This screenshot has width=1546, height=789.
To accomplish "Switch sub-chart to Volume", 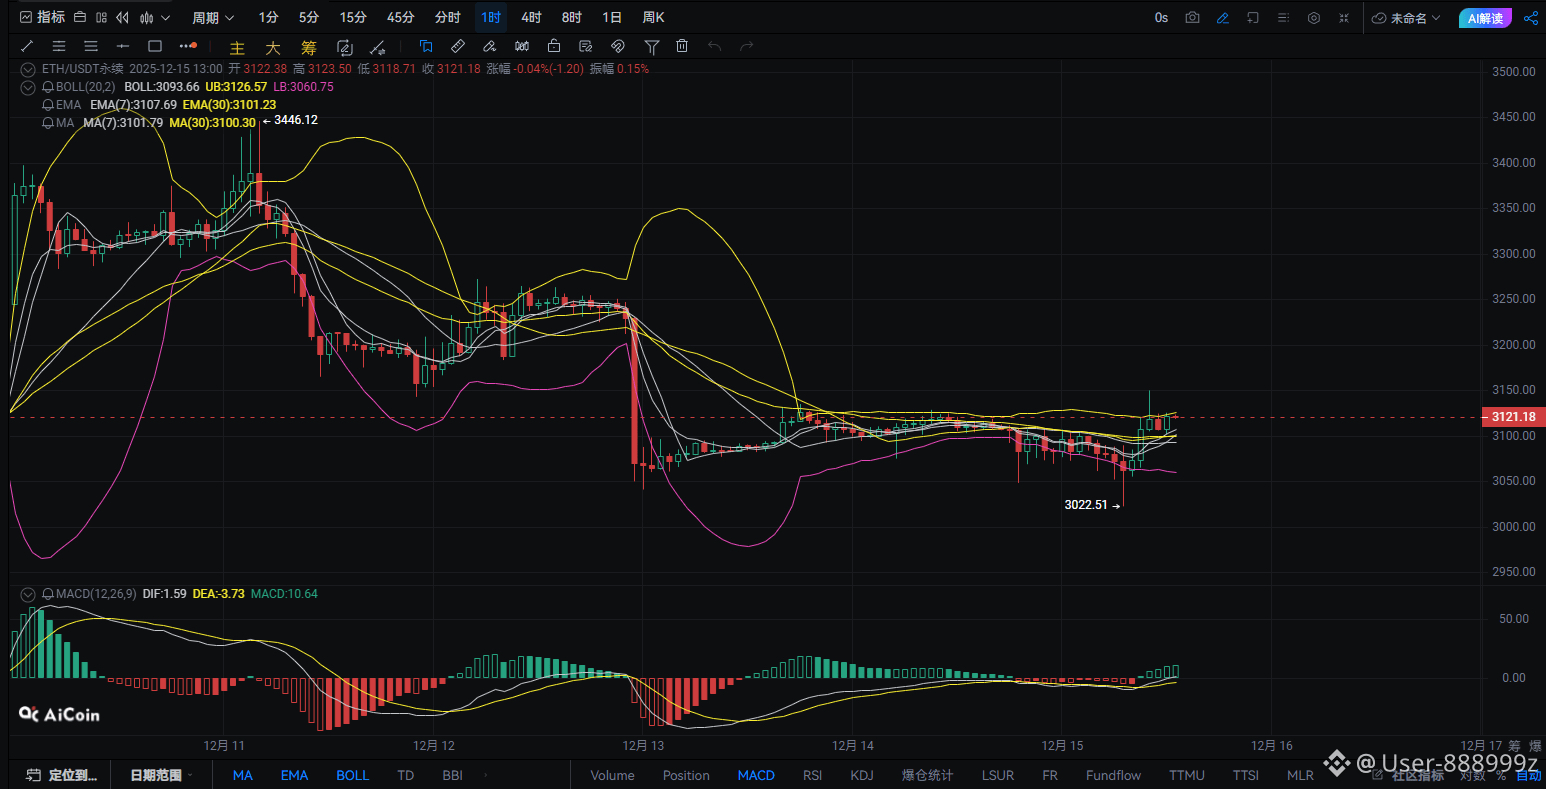I will (x=612, y=775).
